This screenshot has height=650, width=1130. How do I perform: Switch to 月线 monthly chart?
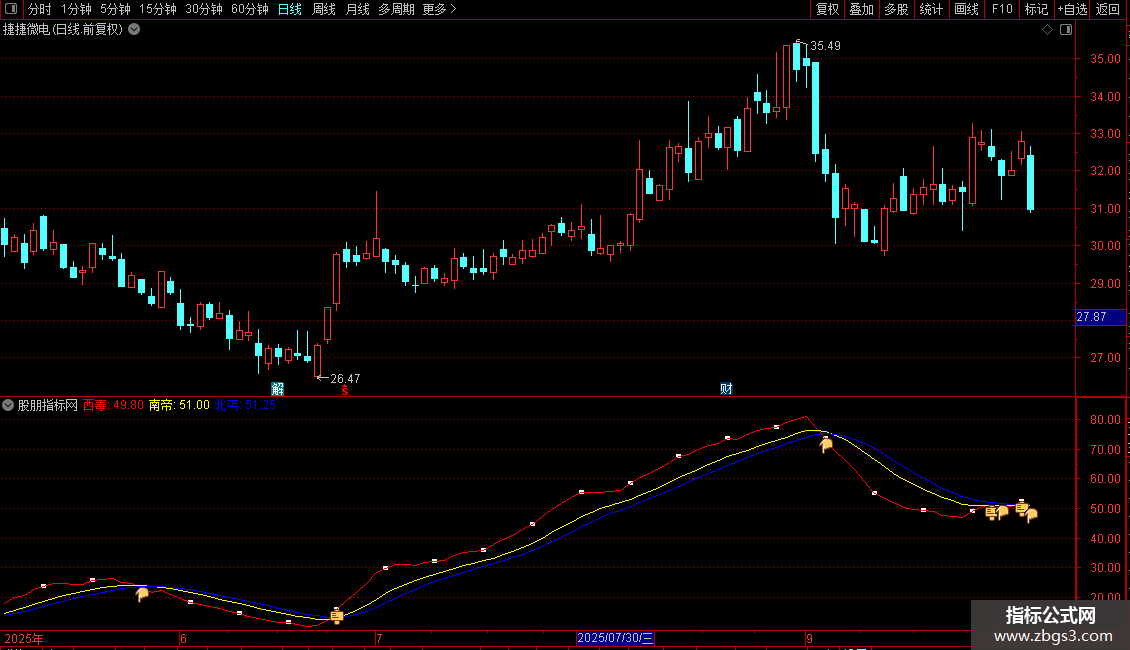tap(357, 9)
